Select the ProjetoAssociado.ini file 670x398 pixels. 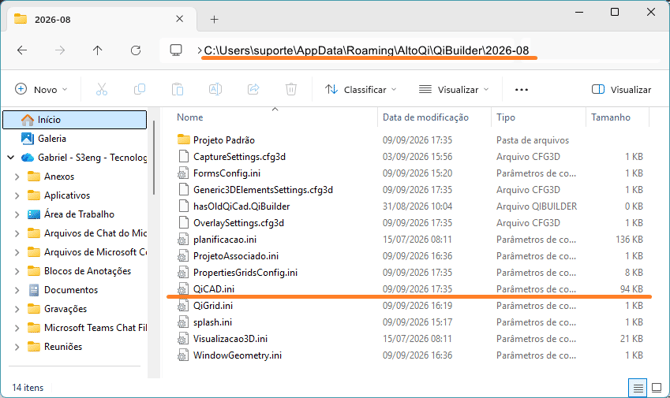pyautogui.click(x=235, y=256)
